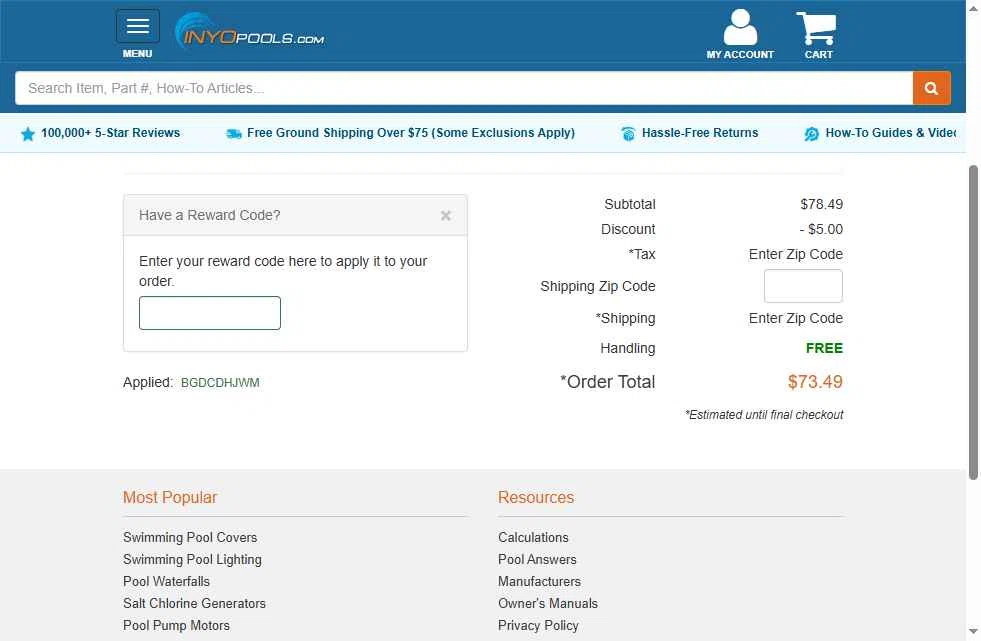Close the Reward Code panel
The height and width of the screenshot is (641, 981).
pyautogui.click(x=445, y=216)
